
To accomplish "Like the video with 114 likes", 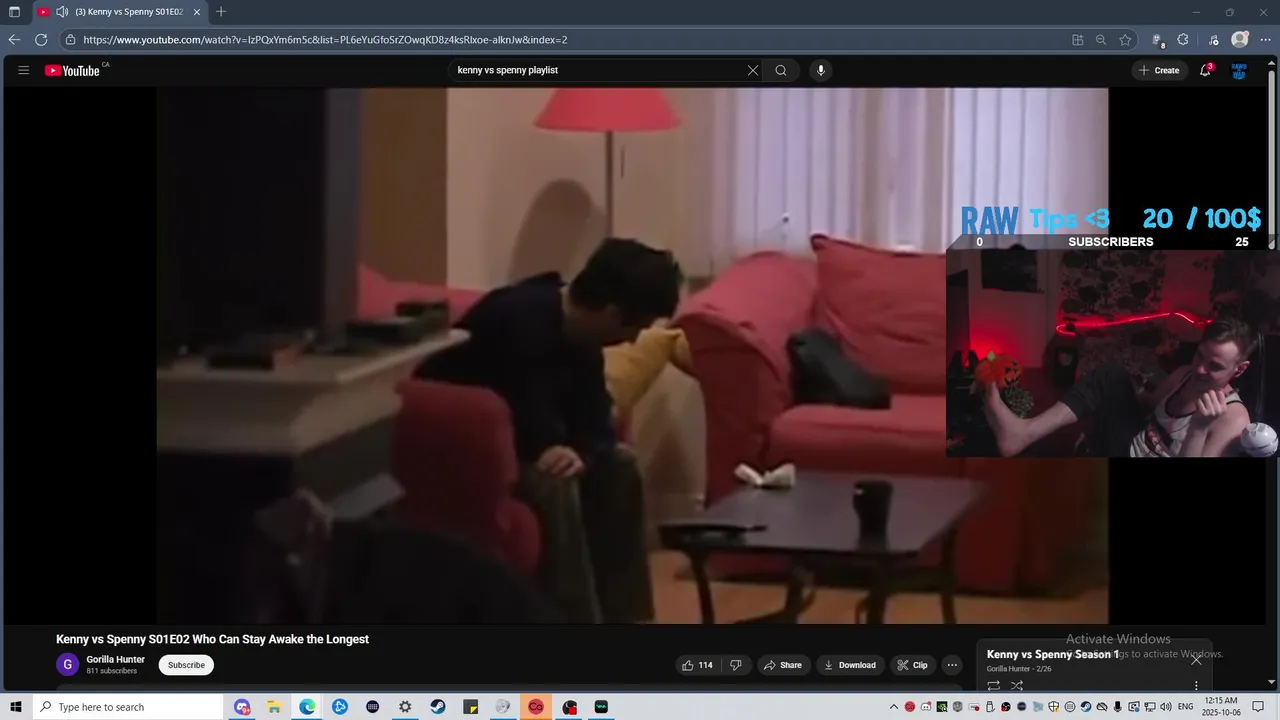I will (697, 665).
